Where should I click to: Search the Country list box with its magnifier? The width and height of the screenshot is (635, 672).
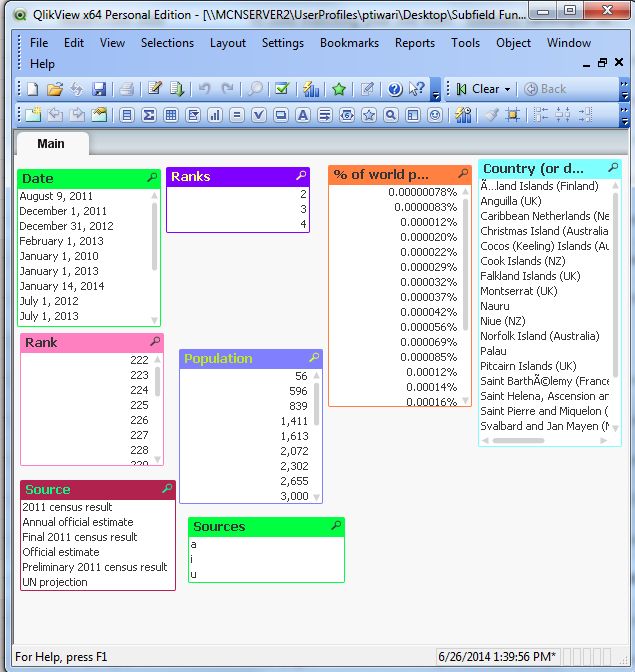613,167
